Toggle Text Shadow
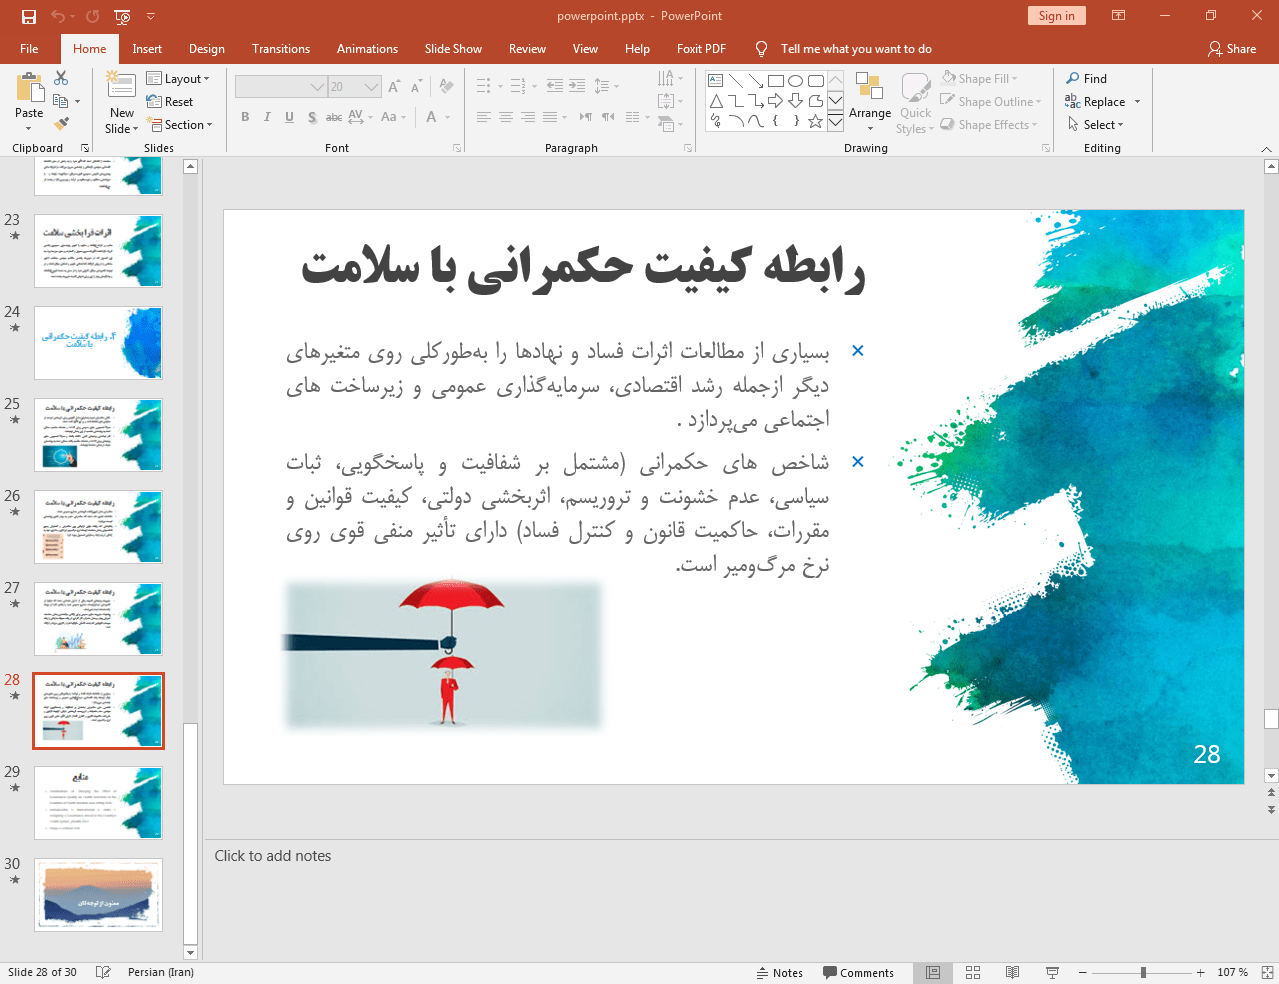 click(x=312, y=117)
